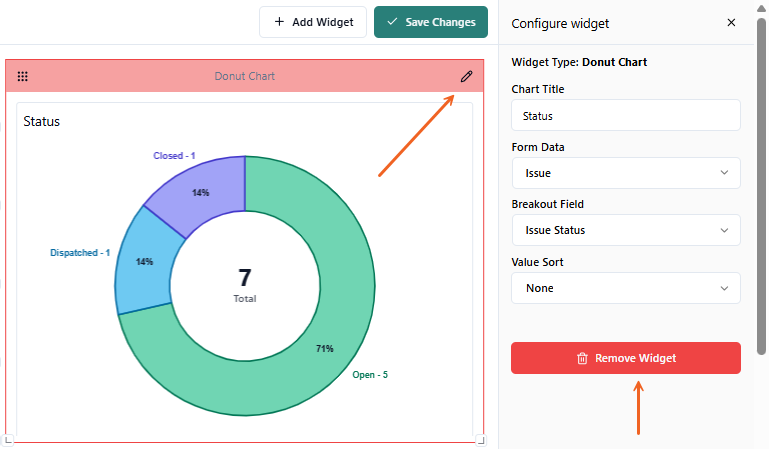Click the bottom-right resize handle of widget
This screenshot has width=769, height=449.
tap(481, 439)
